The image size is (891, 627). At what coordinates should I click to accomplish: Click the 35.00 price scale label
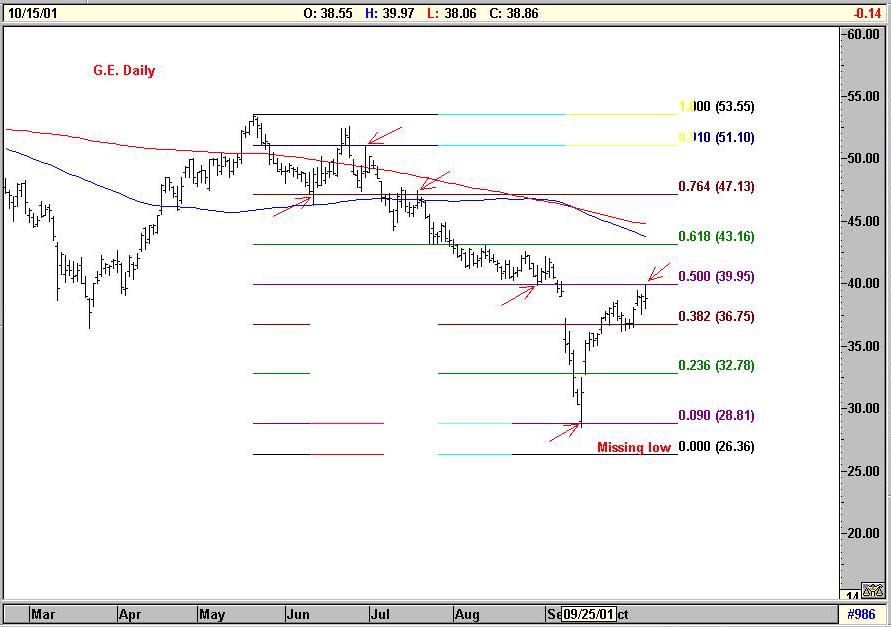[x=863, y=346]
